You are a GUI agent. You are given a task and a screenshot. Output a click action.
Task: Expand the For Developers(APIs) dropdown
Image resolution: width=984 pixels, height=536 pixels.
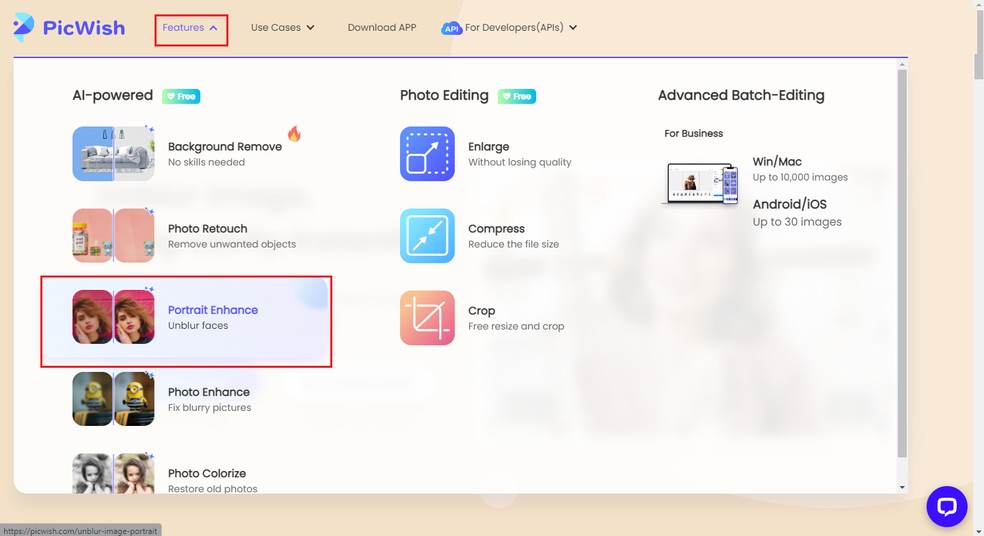point(520,28)
